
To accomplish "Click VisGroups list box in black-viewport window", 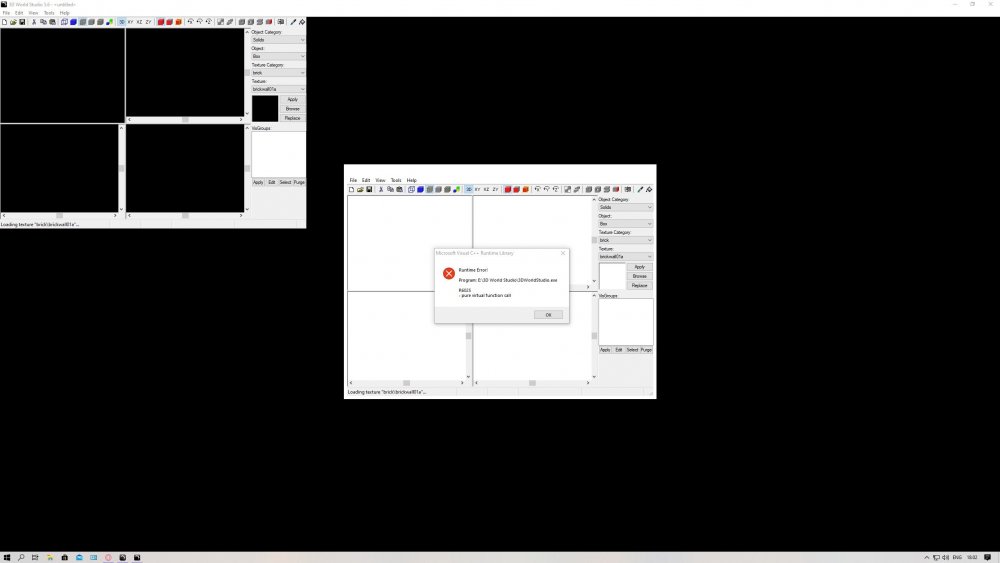I will click(x=279, y=154).
